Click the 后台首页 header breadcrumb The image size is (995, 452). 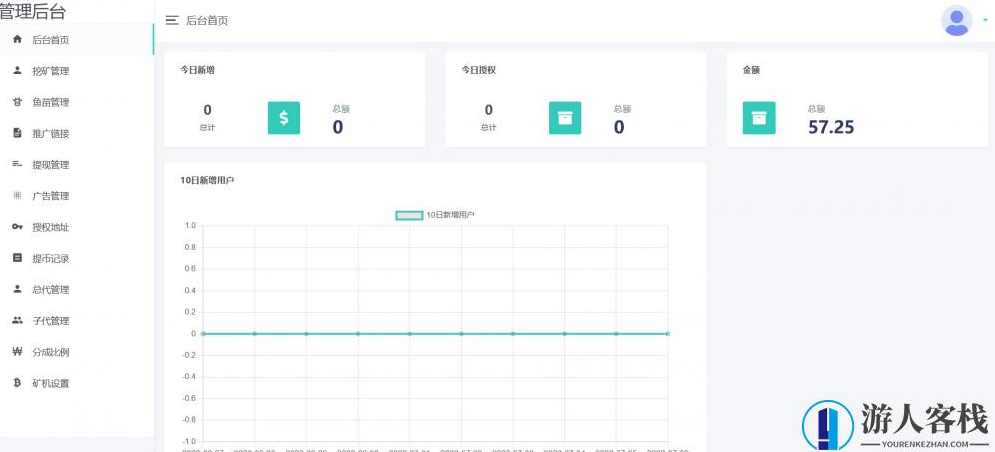207,20
